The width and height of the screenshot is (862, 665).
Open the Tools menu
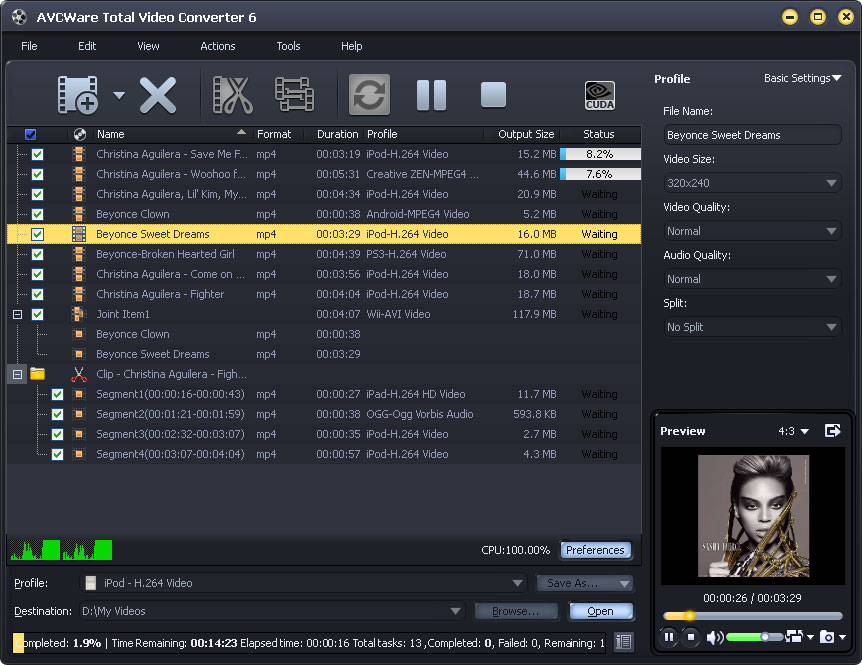288,46
